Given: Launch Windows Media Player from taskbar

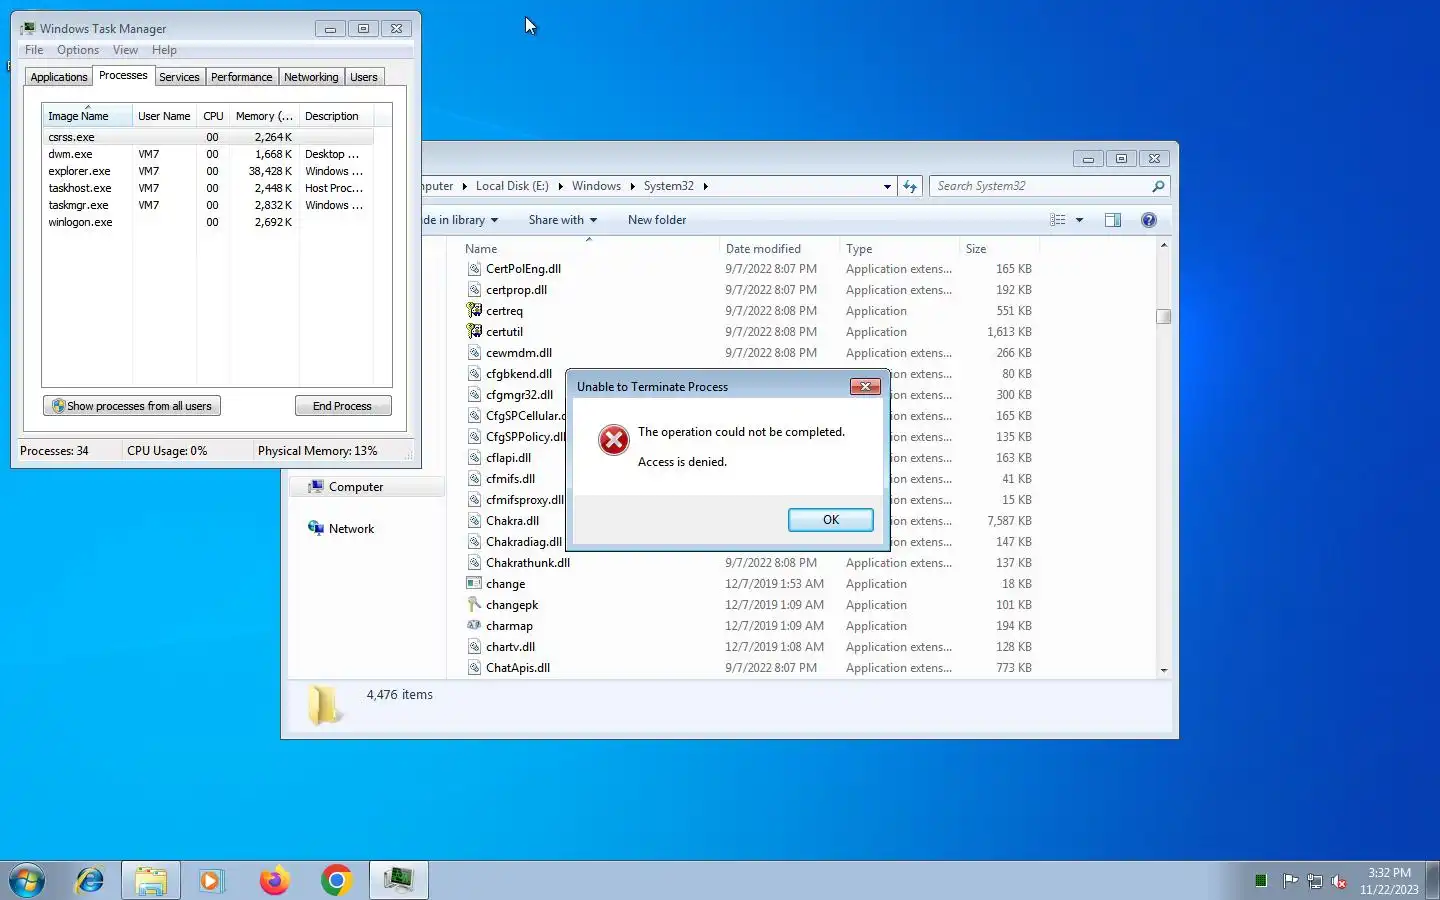Looking at the screenshot, I should (211, 880).
